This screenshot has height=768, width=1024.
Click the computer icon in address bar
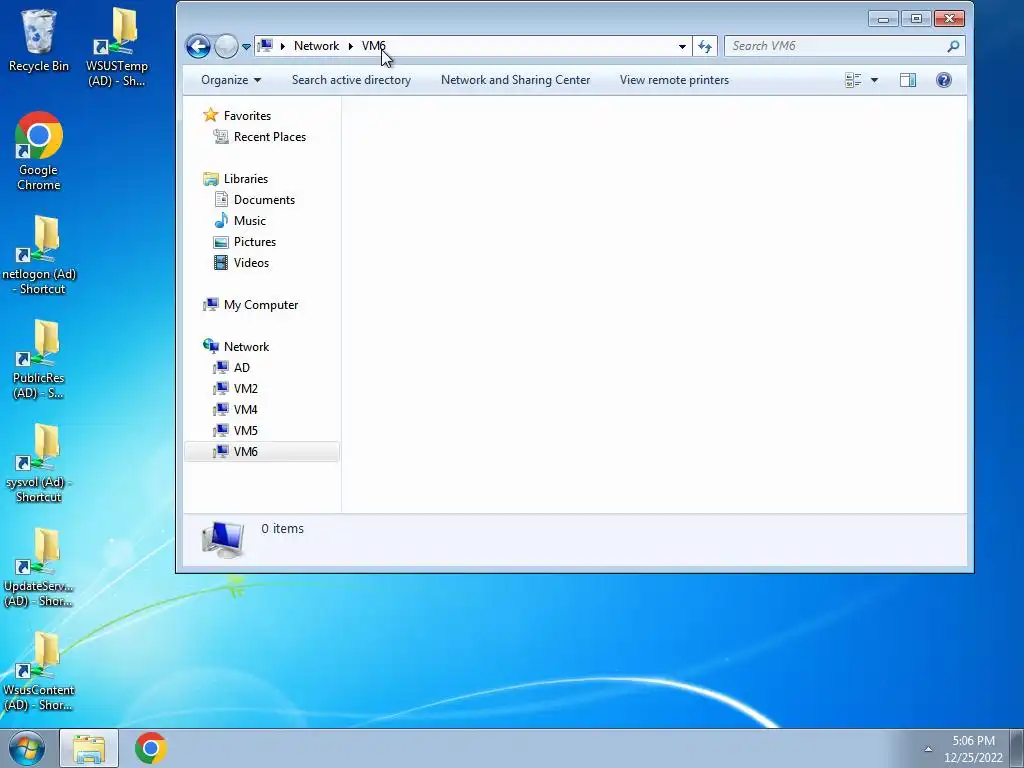click(265, 46)
